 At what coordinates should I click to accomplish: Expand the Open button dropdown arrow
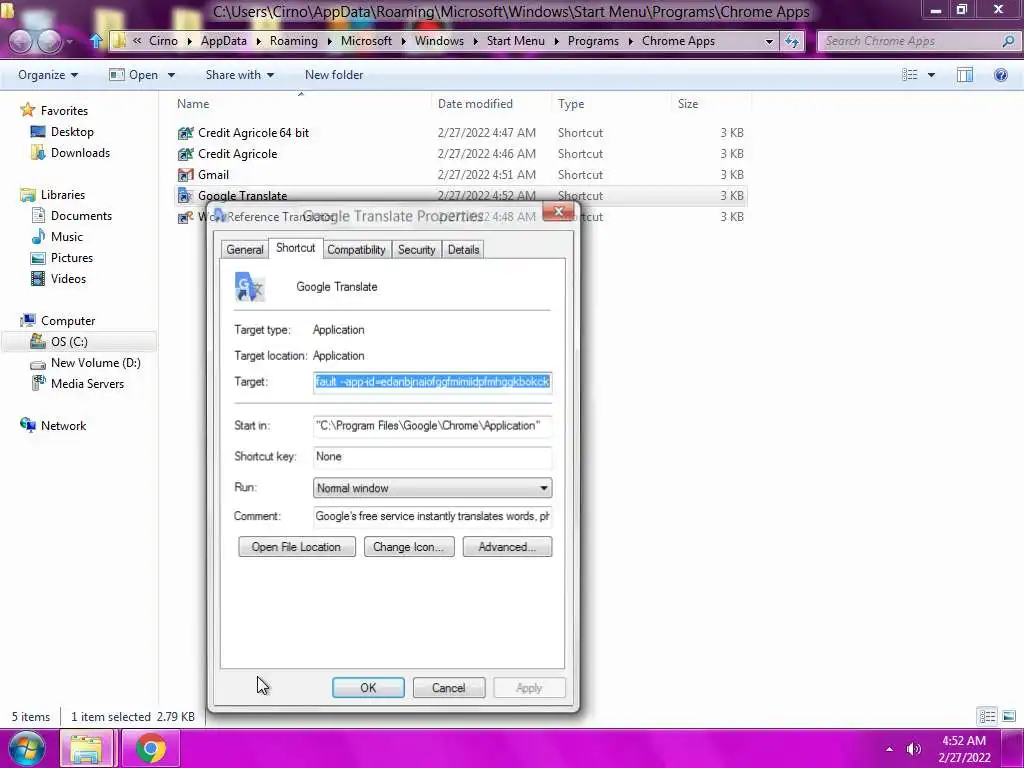172,75
